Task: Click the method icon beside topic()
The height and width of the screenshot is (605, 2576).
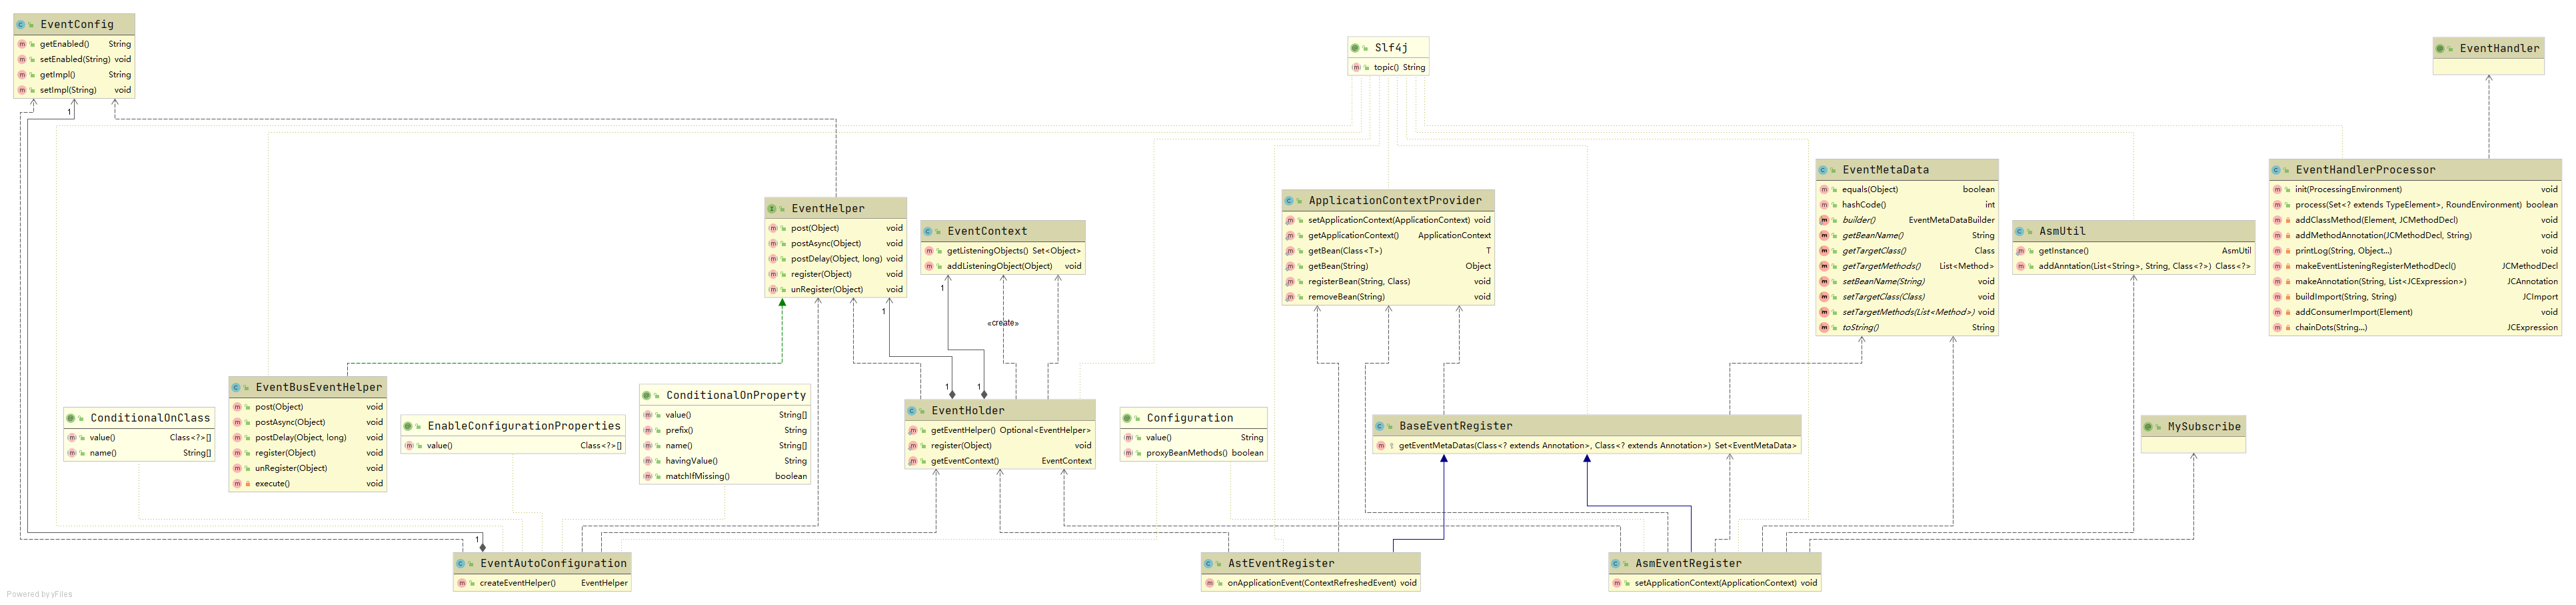Action: point(1356,68)
